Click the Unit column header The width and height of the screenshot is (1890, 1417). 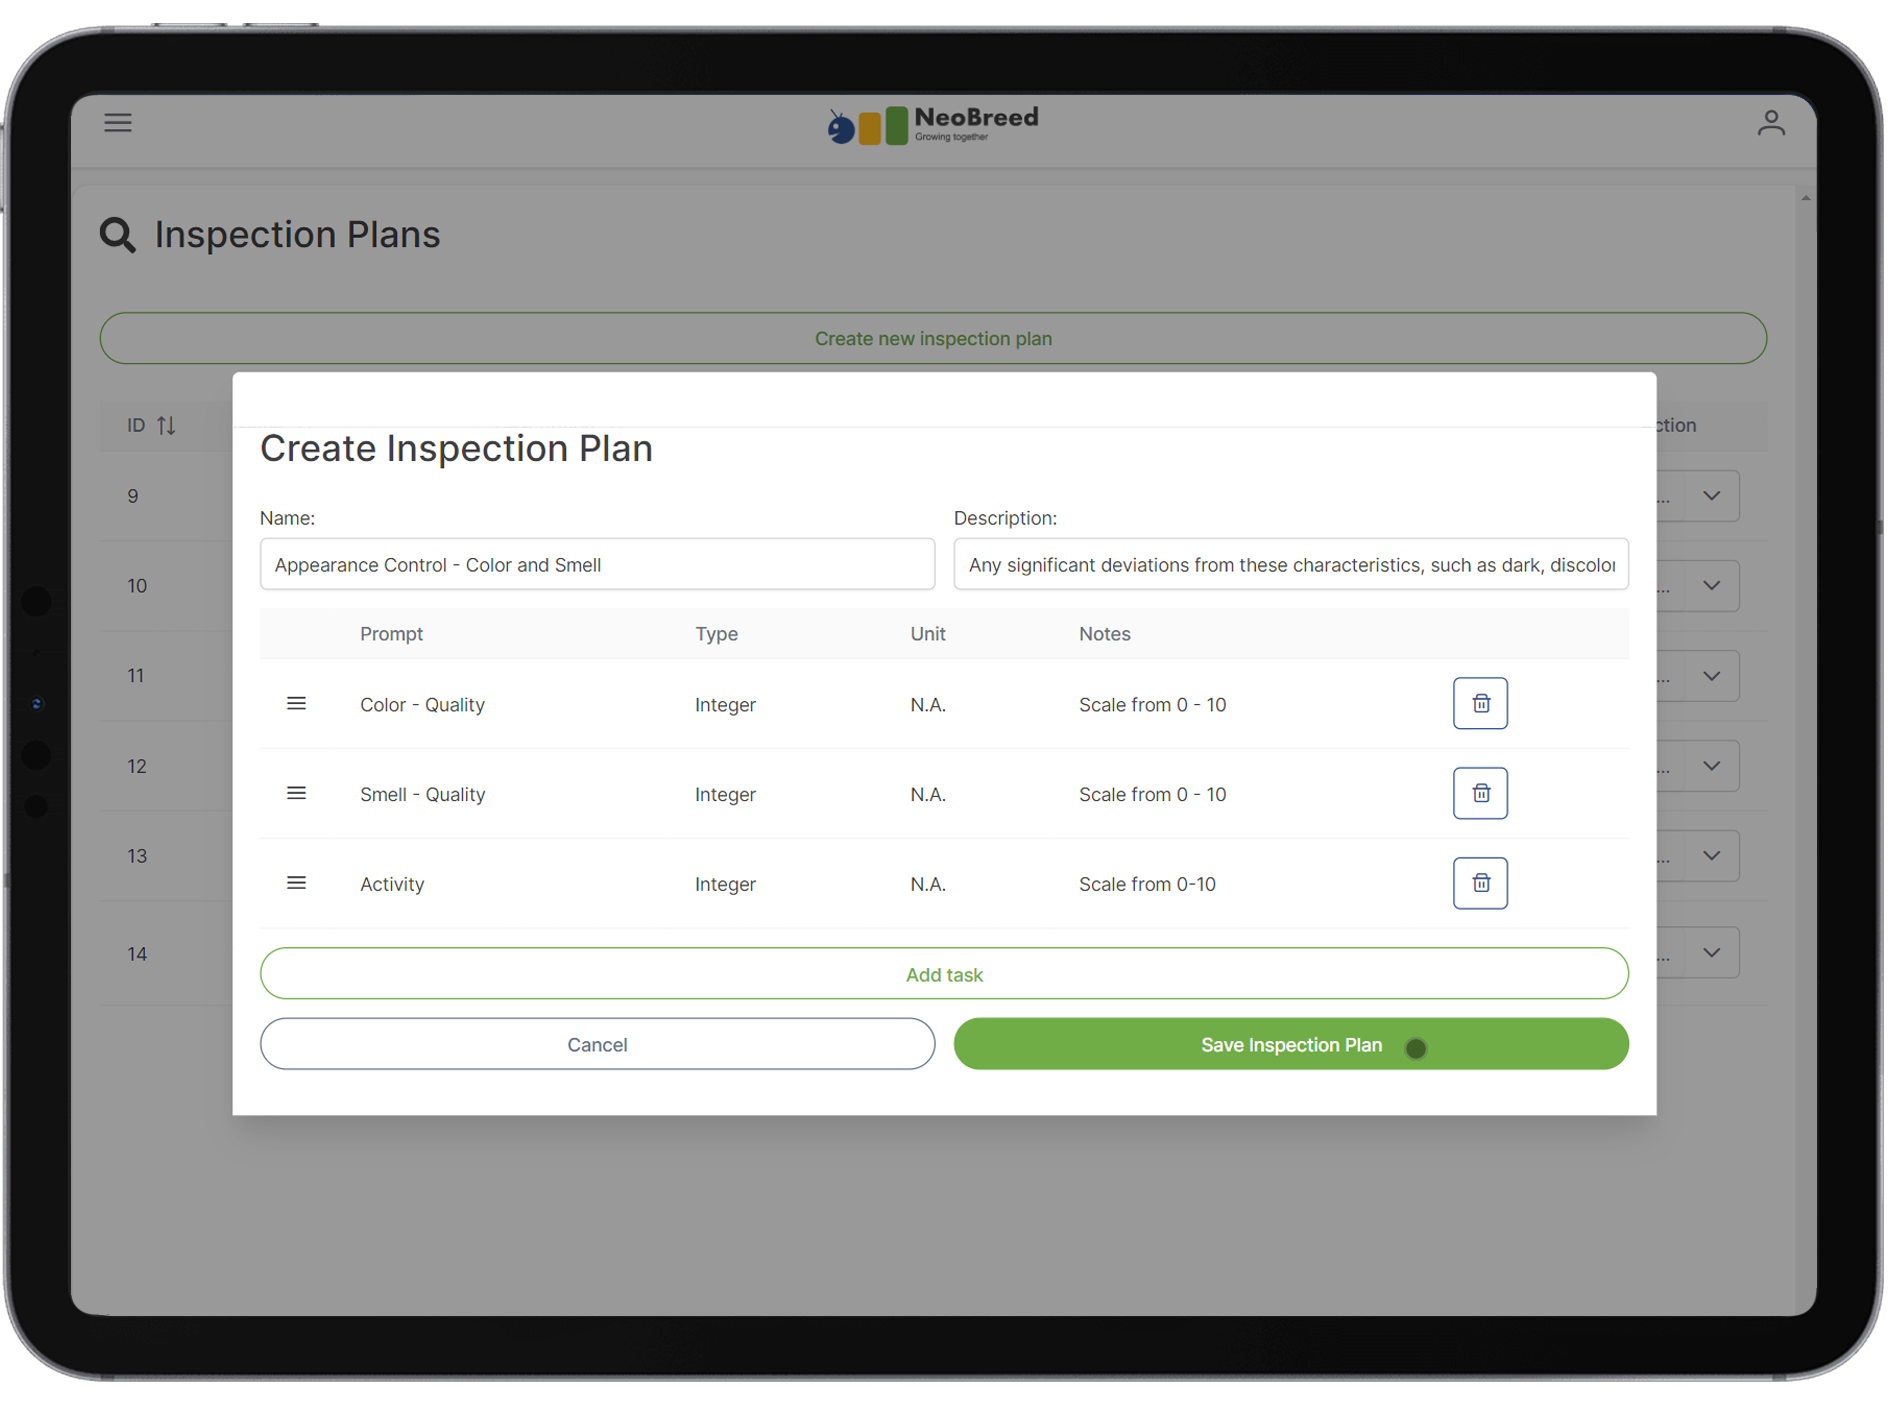point(928,635)
